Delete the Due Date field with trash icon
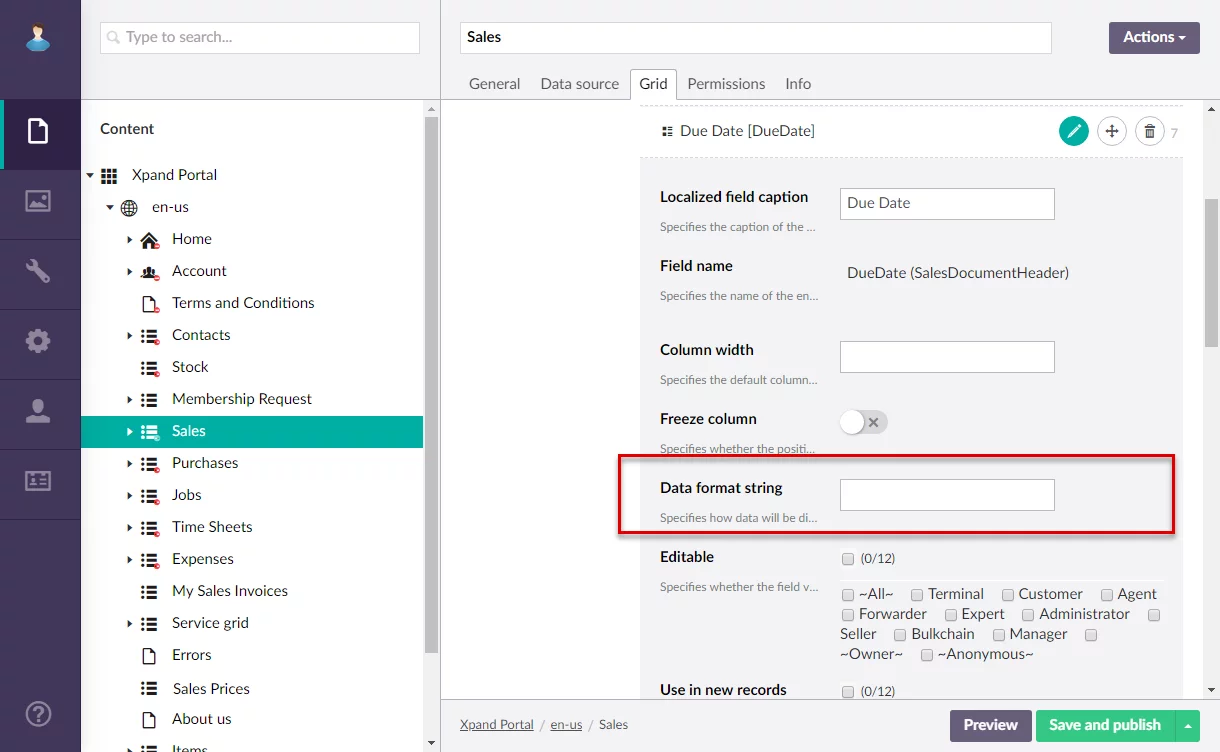1220x752 pixels. [1150, 131]
